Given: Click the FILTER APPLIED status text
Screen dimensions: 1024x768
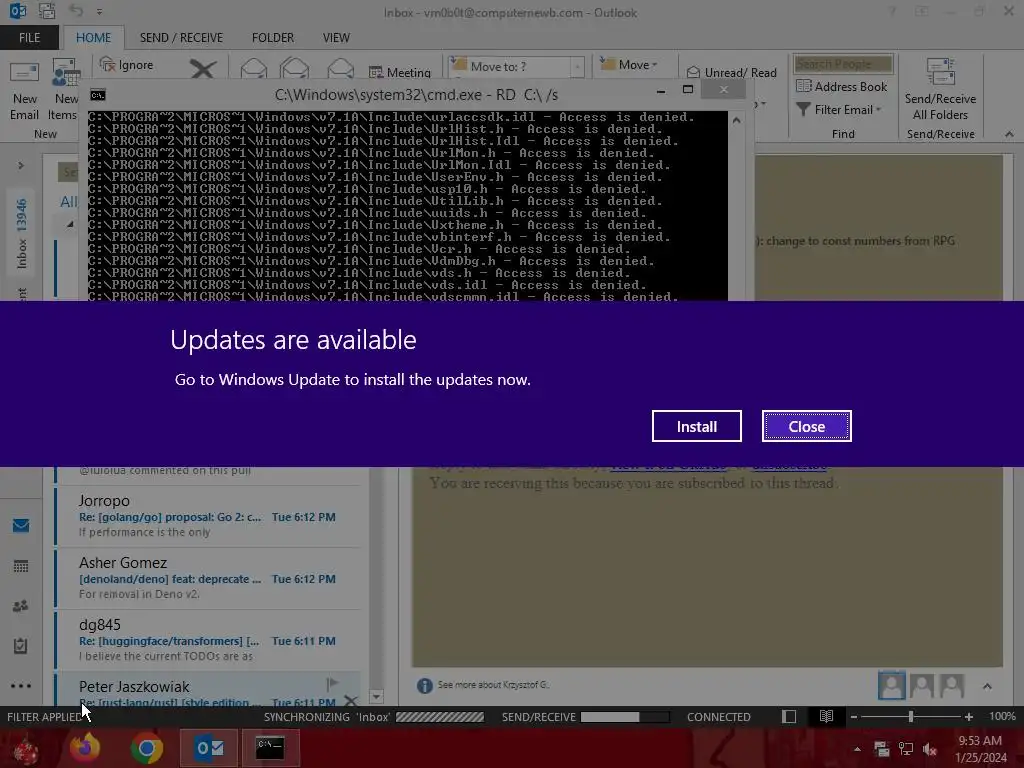Looking at the screenshot, I should (x=44, y=717).
